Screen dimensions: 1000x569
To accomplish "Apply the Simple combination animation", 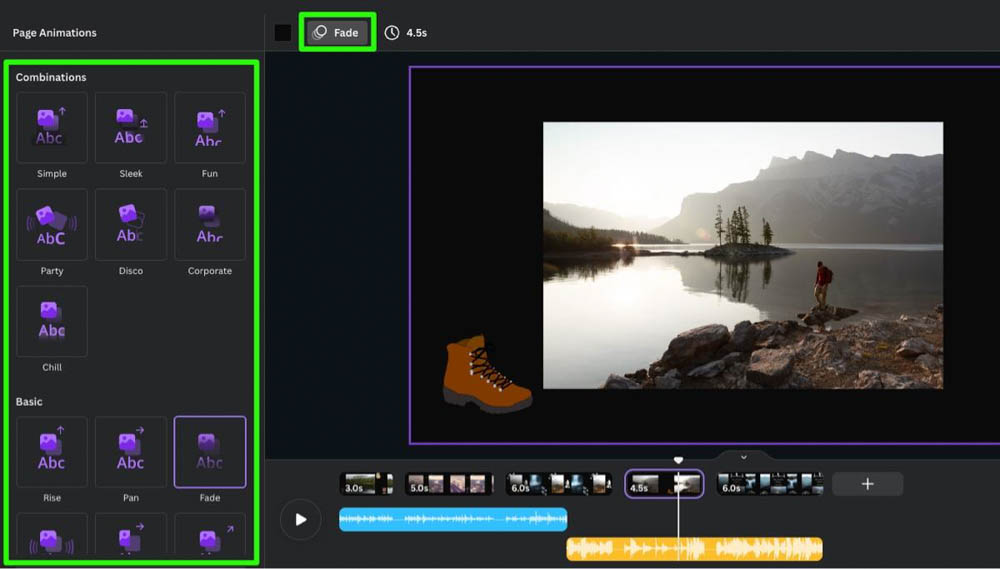I will [x=52, y=128].
